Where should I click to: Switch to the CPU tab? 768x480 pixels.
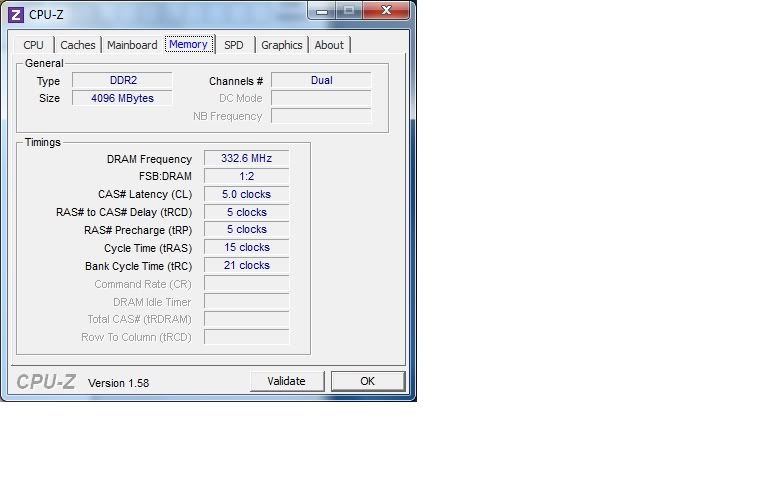coord(33,45)
